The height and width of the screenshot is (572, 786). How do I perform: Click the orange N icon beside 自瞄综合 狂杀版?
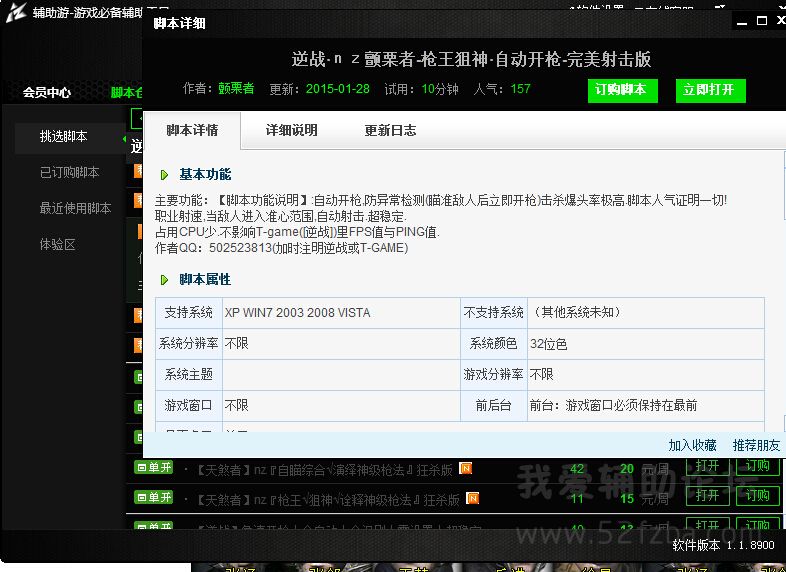point(465,468)
